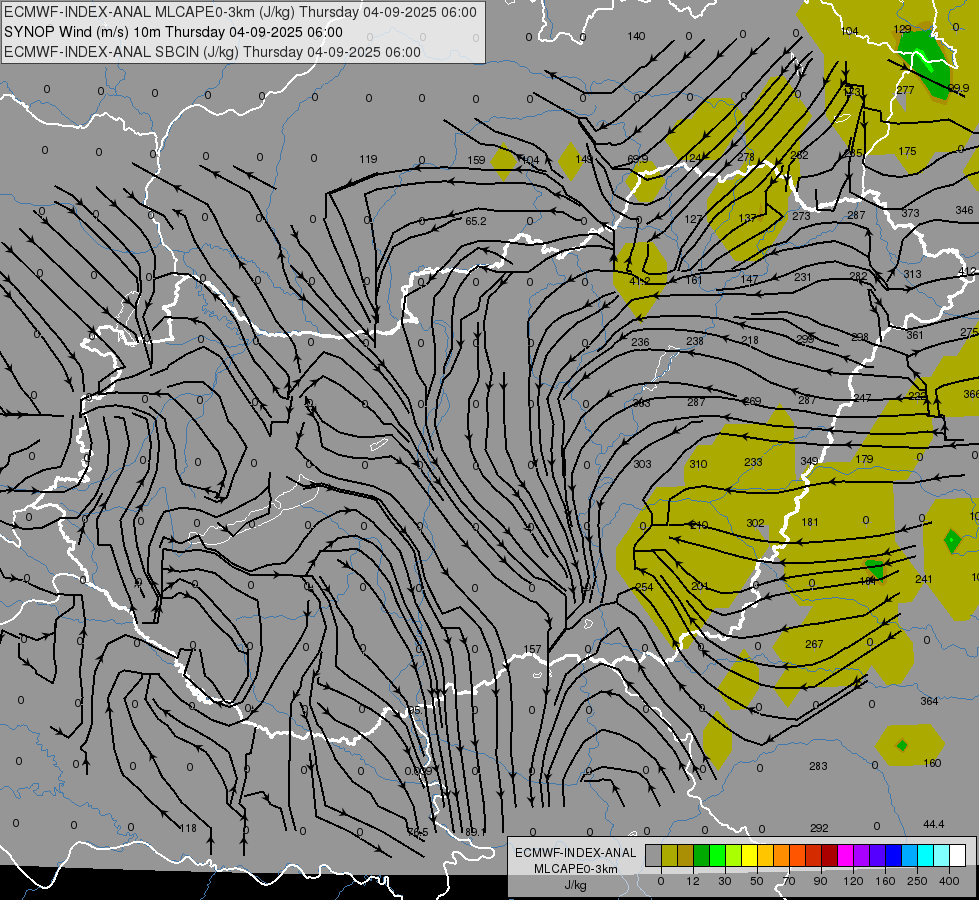The height and width of the screenshot is (900, 979).
Task: Click the 373 data value on map
Action: 910,213
